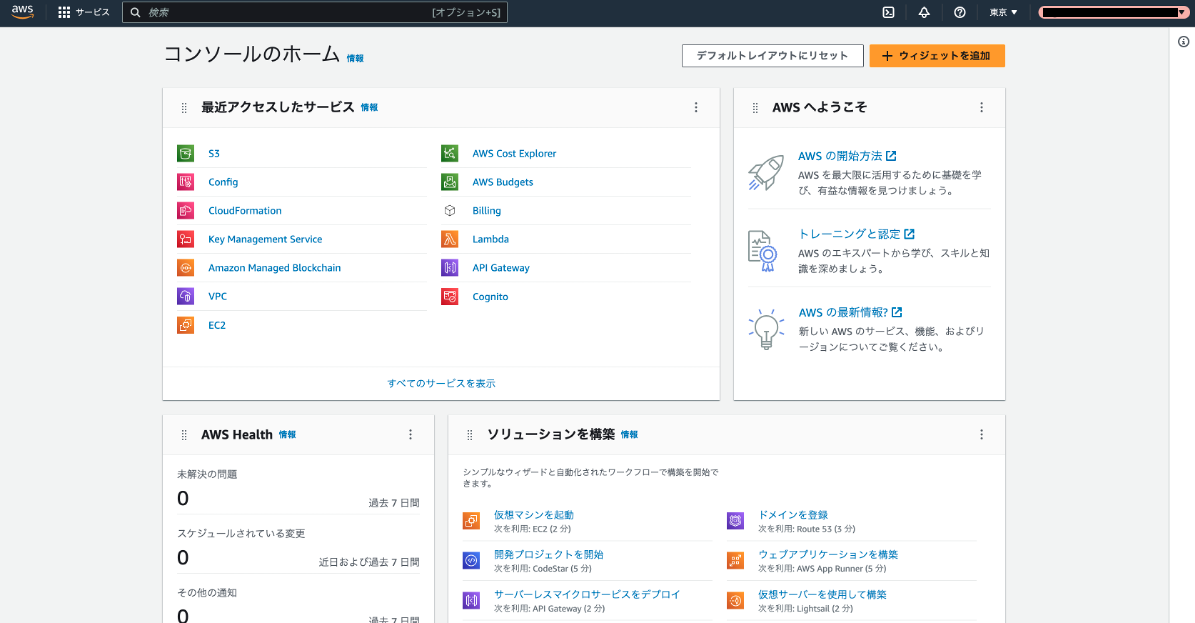Open 情報 link beside AWS Health
1195x623 pixels.
point(287,435)
